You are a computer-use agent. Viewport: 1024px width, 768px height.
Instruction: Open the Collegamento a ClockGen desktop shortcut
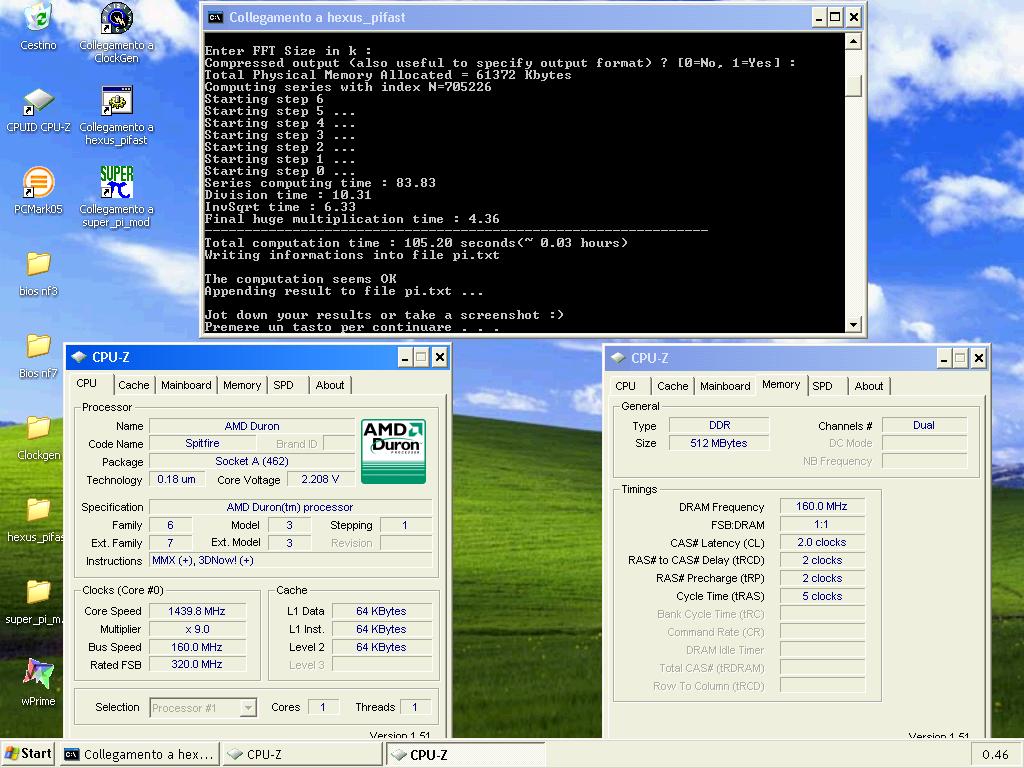pyautogui.click(x=116, y=33)
